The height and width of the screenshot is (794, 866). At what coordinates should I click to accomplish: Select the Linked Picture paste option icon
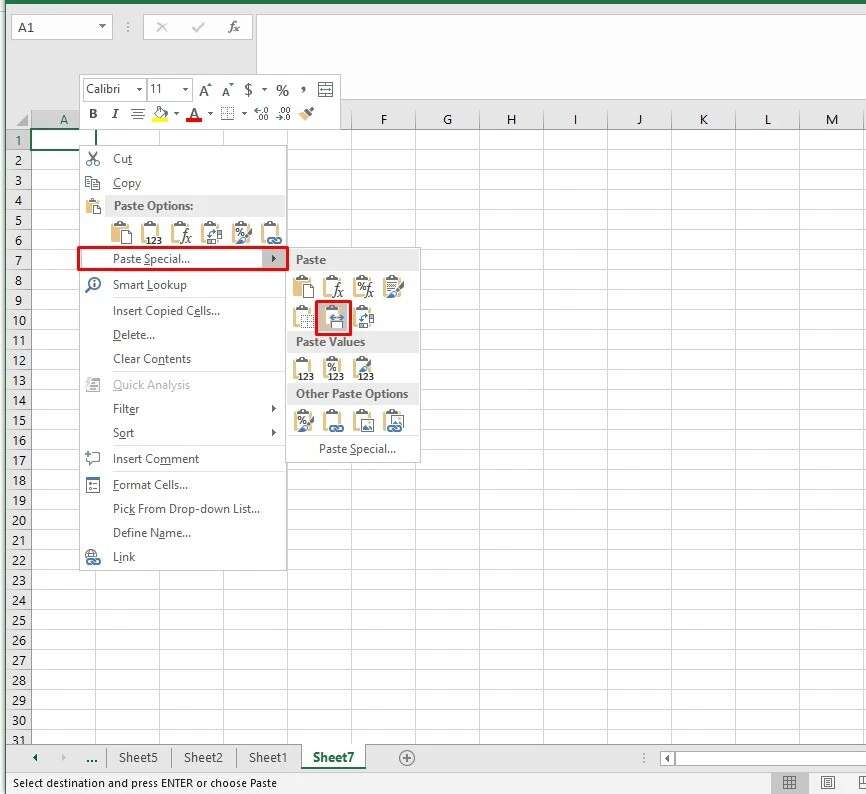click(x=395, y=419)
